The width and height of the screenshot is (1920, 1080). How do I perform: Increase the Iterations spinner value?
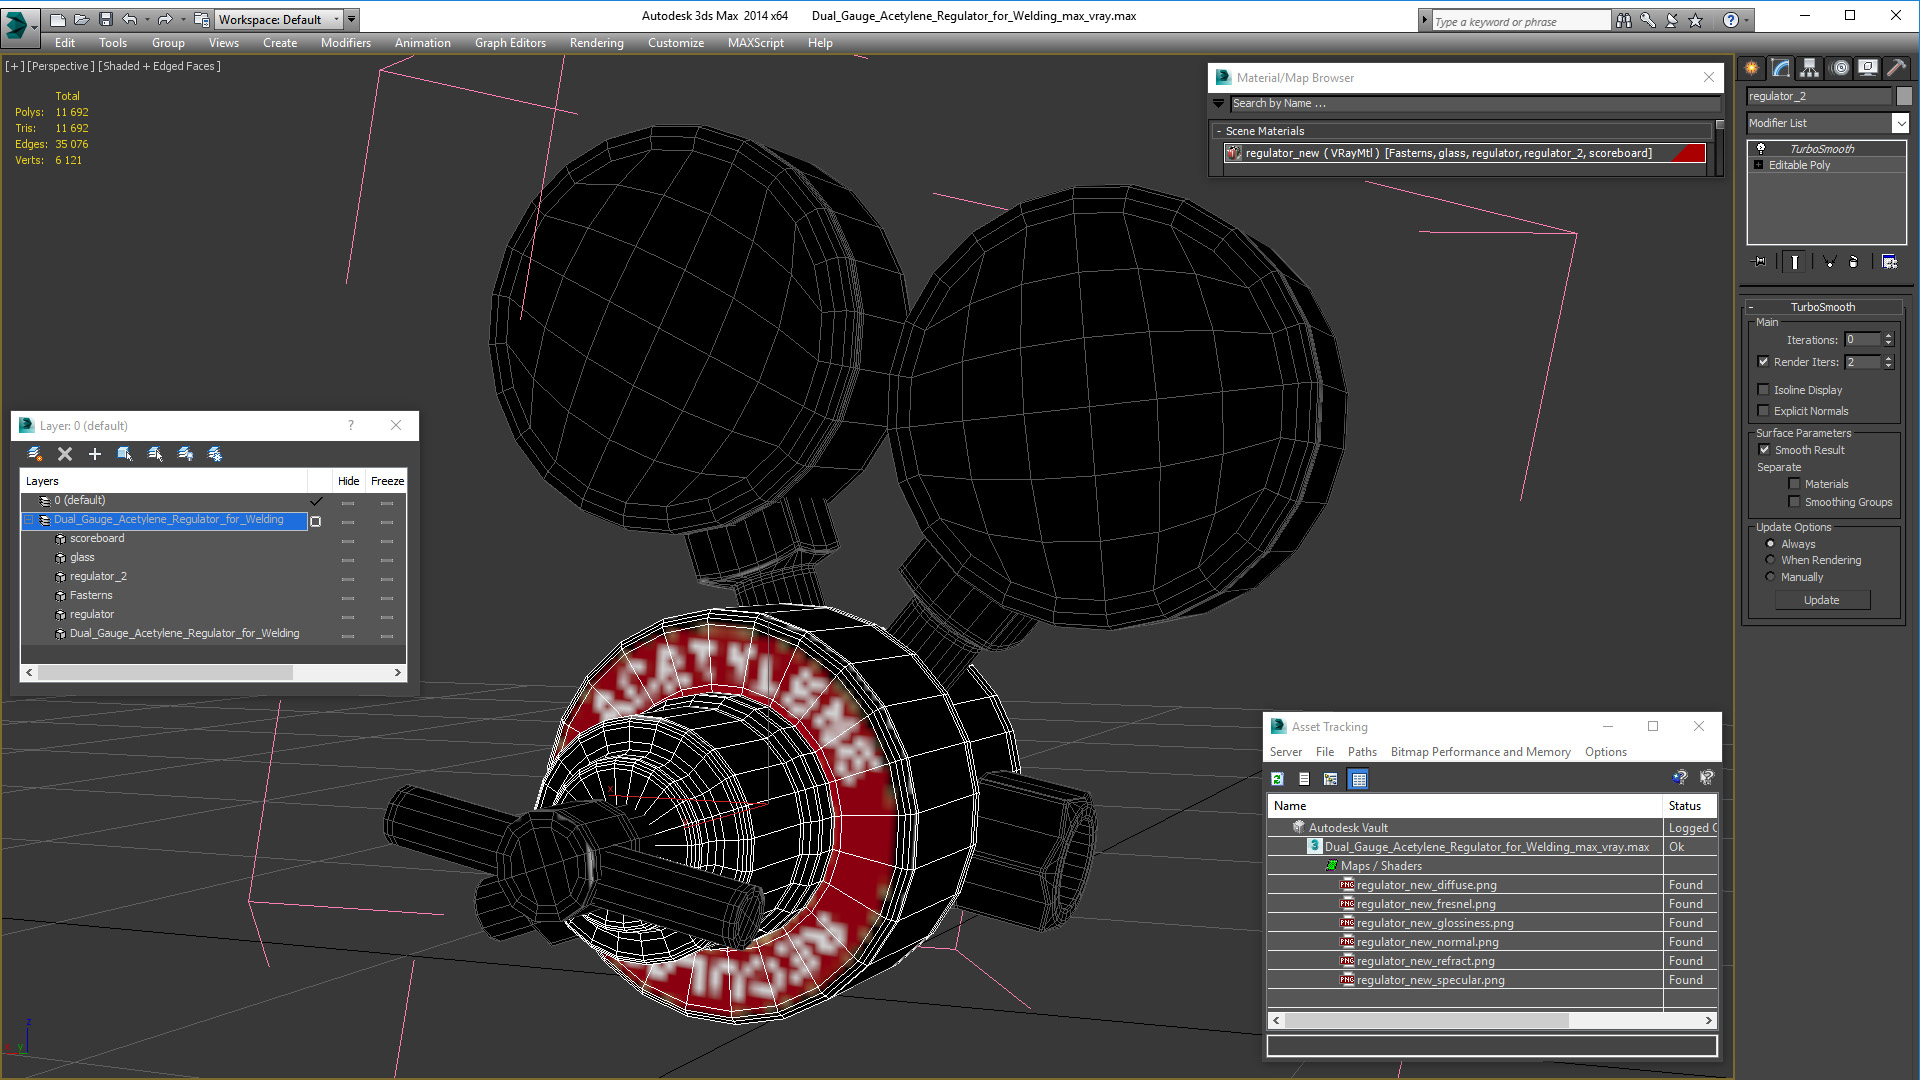(x=1888, y=336)
